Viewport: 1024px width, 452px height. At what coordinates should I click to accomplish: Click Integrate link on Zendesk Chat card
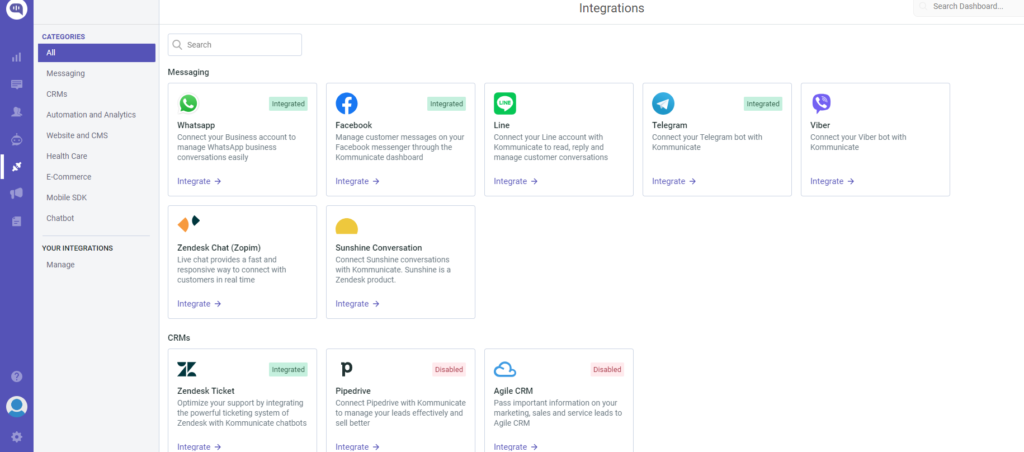click(x=199, y=304)
